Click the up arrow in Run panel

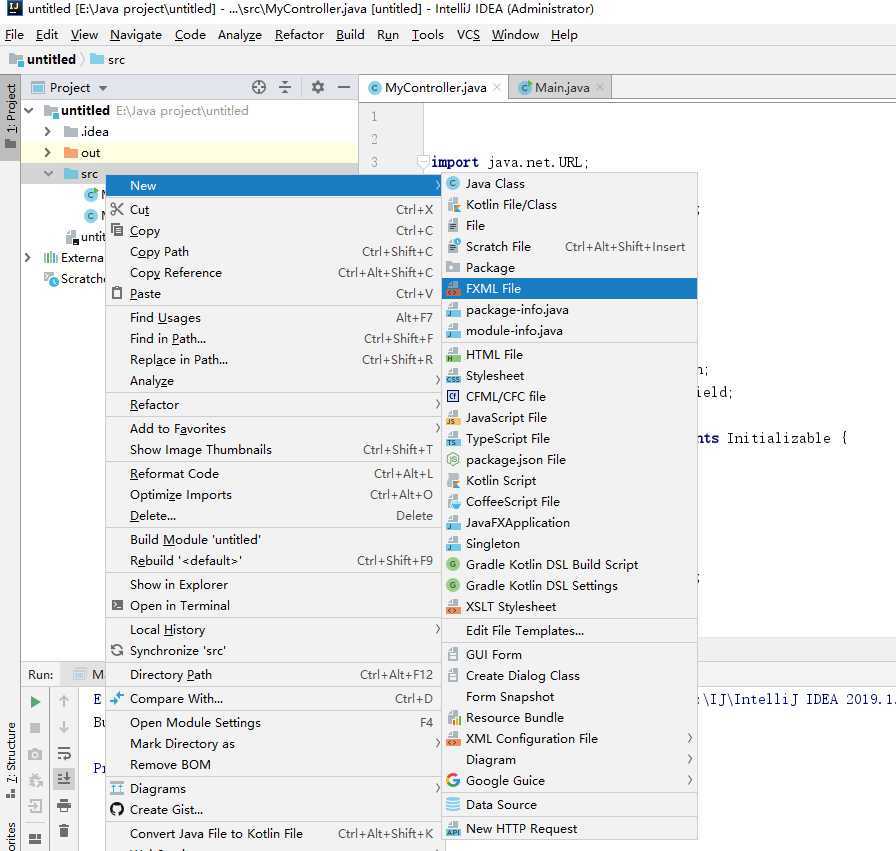click(x=64, y=701)
